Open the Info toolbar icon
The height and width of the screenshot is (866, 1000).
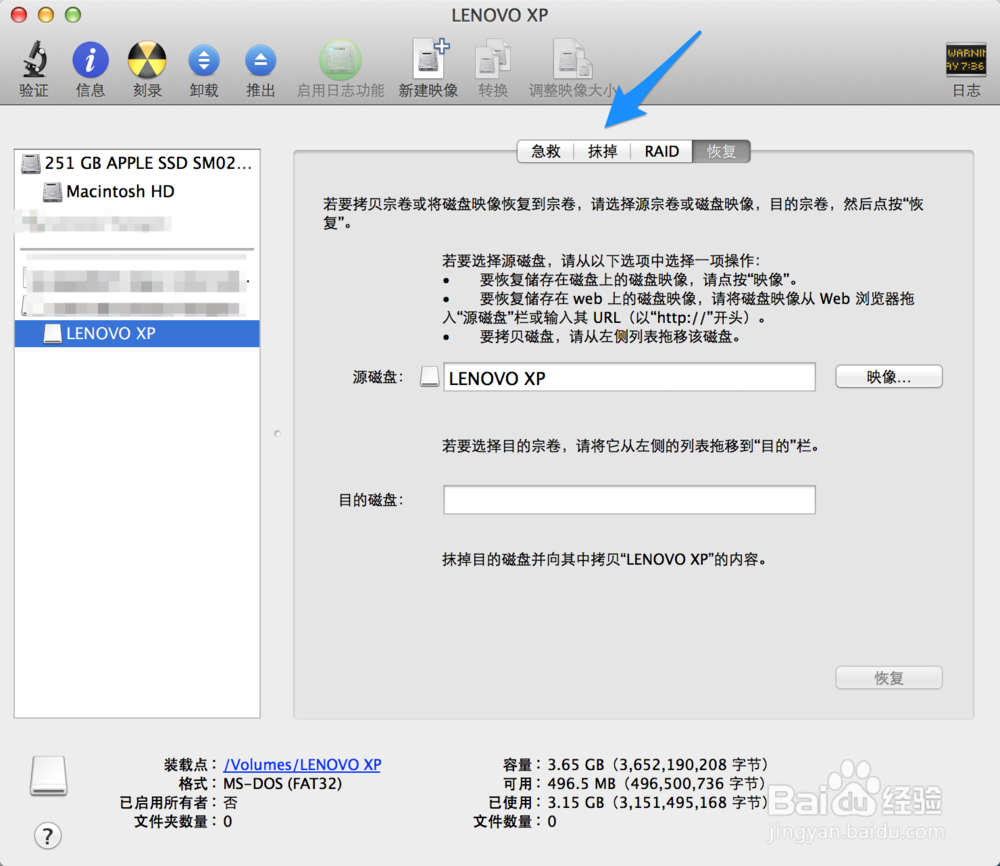click(x=91, y=59)
